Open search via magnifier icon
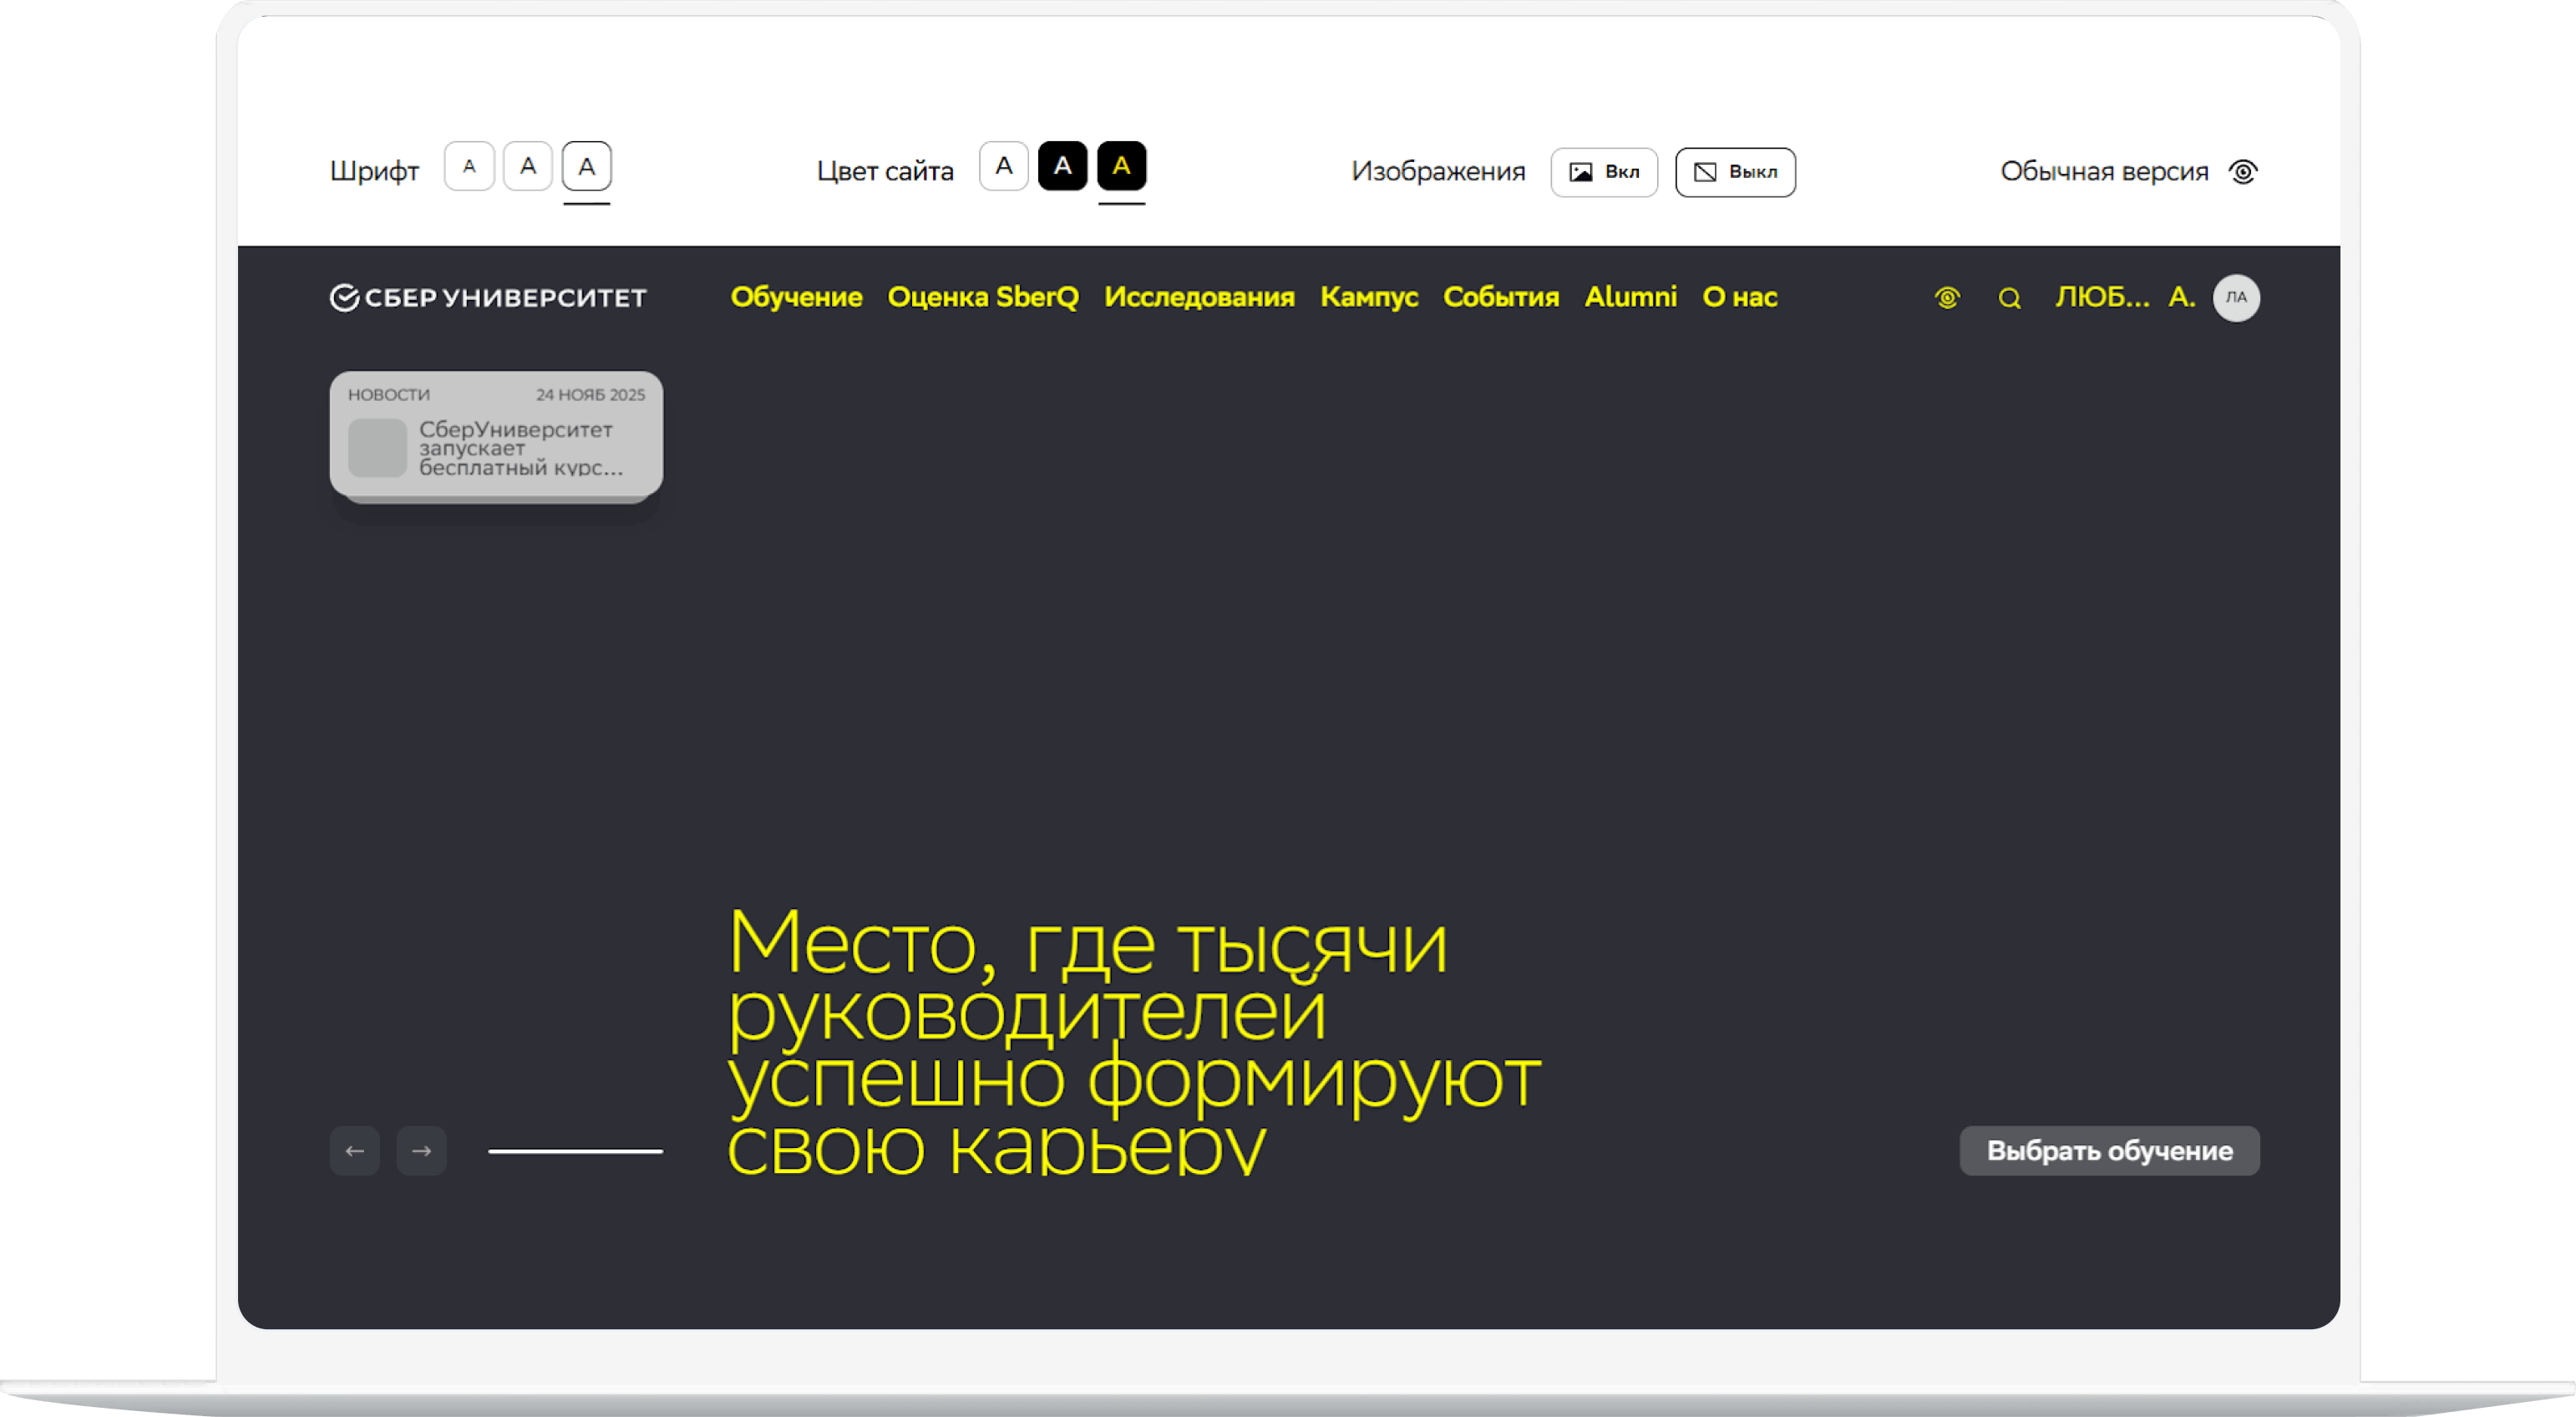This screenshot has height=1417, width=2576. point(2009,298)
